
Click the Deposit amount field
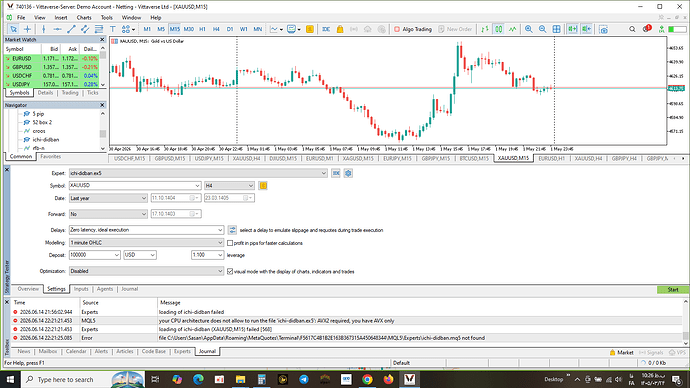coord(95,255)
